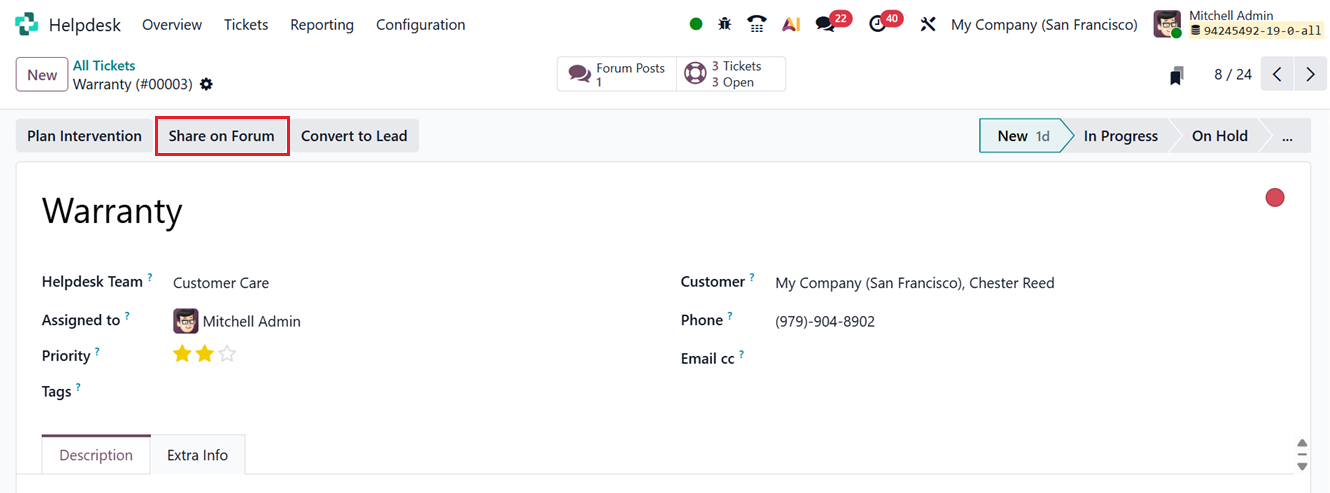Move ticket to In Progress stage

1120,136
